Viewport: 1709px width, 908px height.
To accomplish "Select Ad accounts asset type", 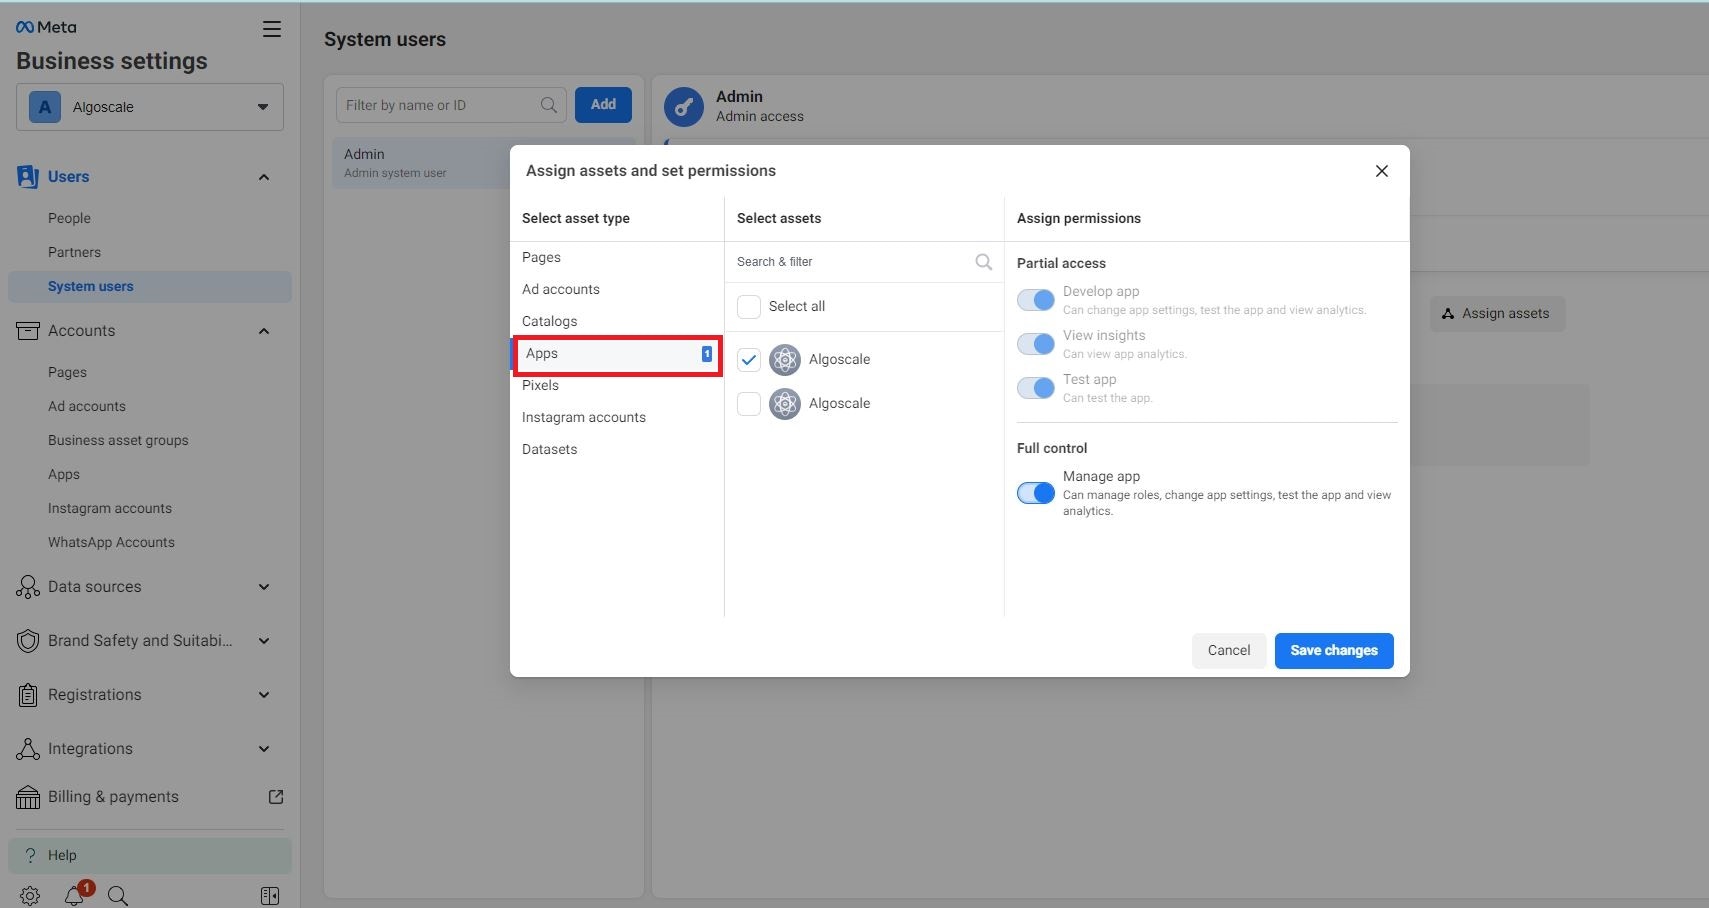I will [617, 289].
